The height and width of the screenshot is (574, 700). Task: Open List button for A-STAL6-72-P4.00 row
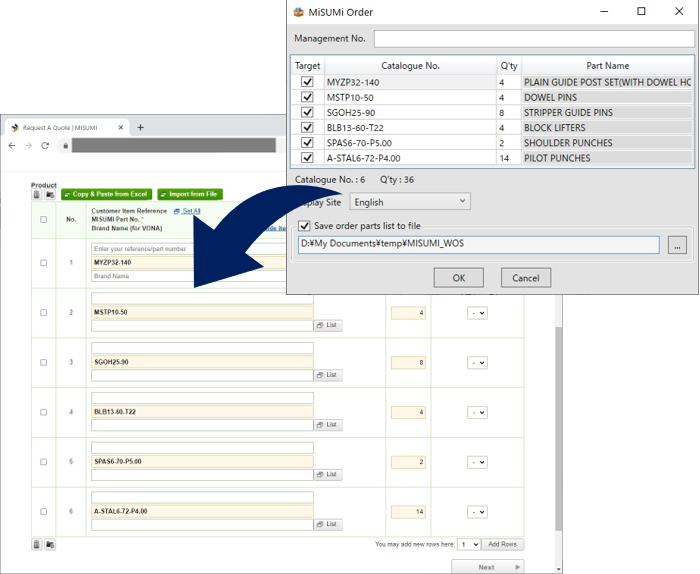point(328,524)
